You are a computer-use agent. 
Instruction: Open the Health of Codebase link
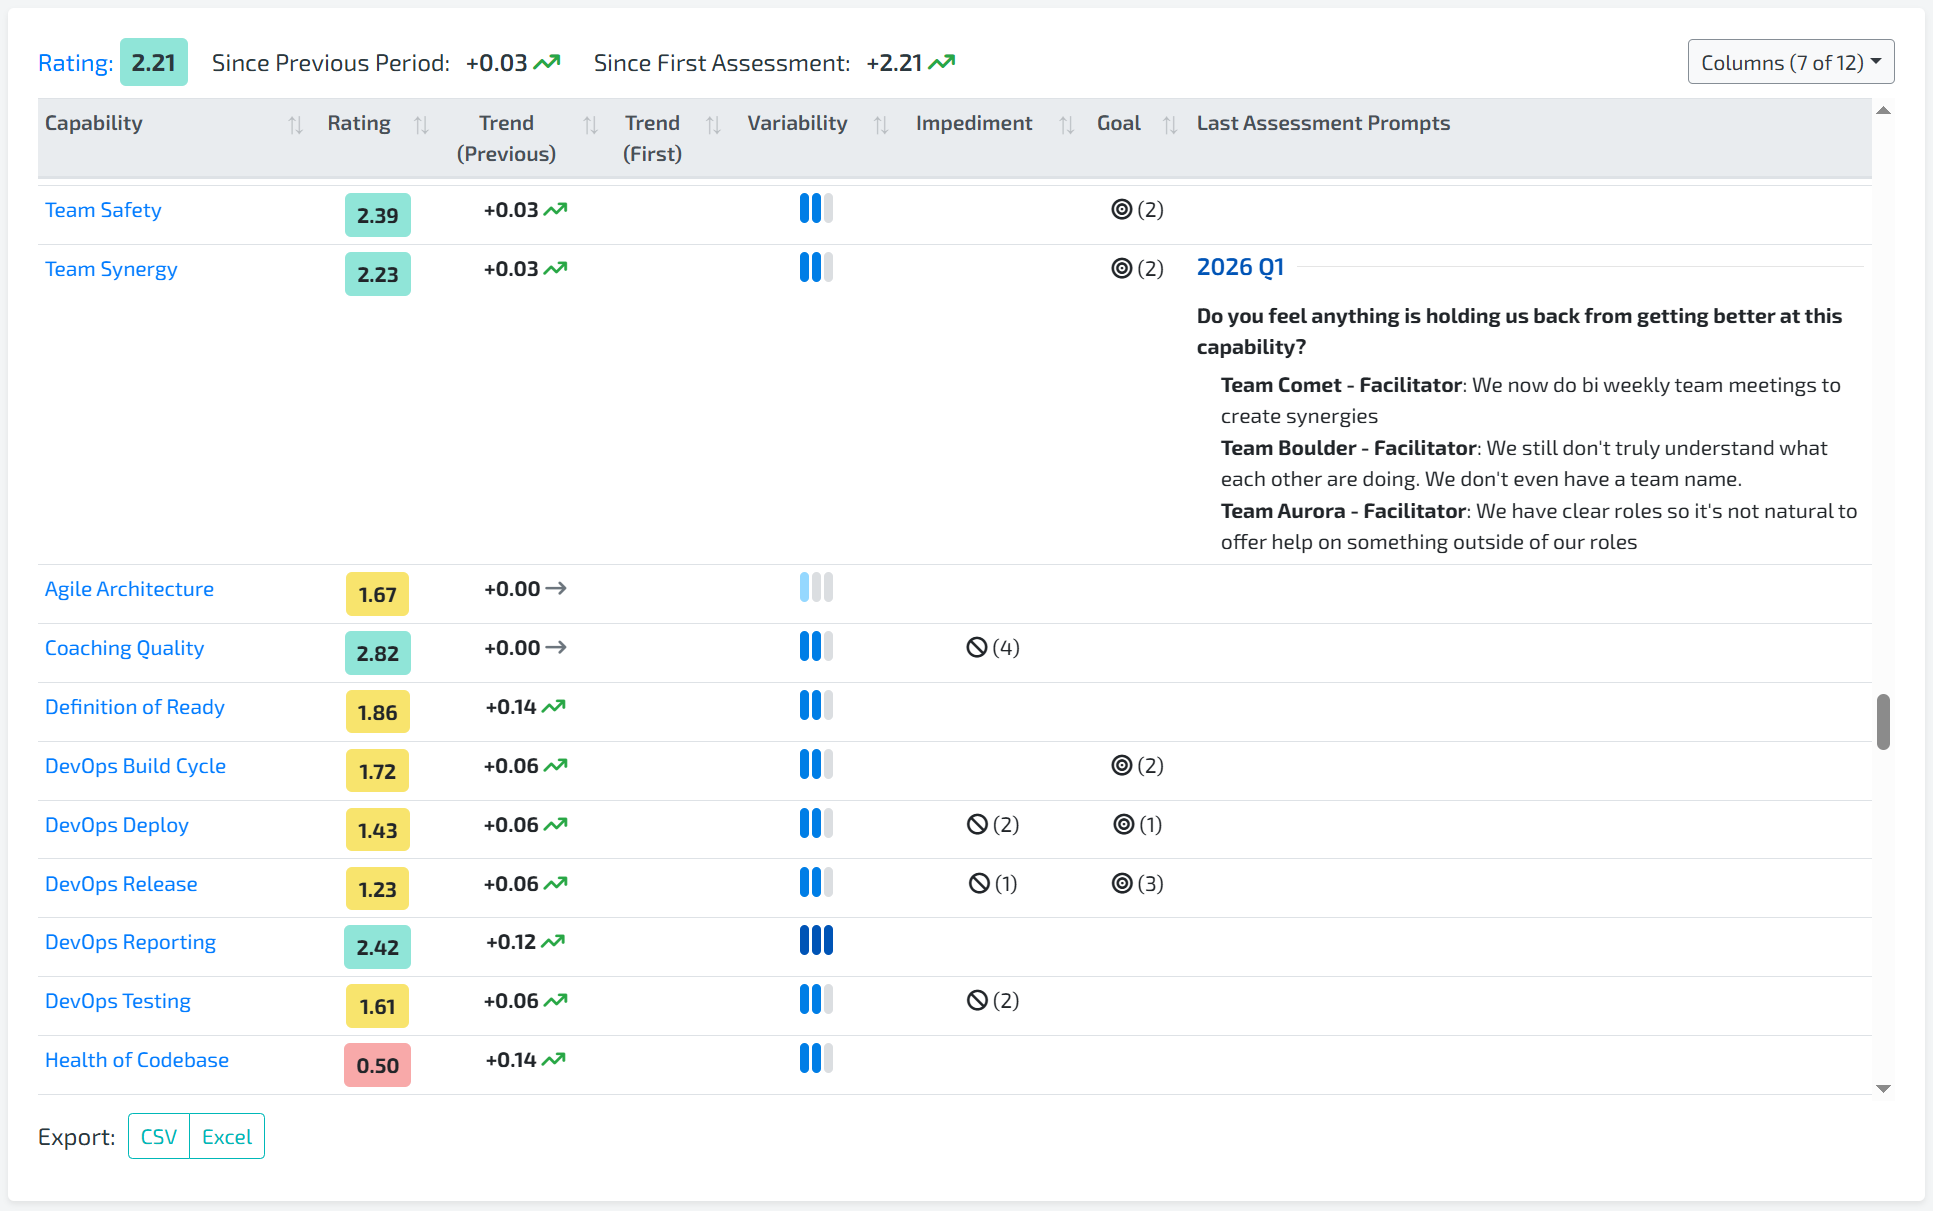coord(137,1060)
